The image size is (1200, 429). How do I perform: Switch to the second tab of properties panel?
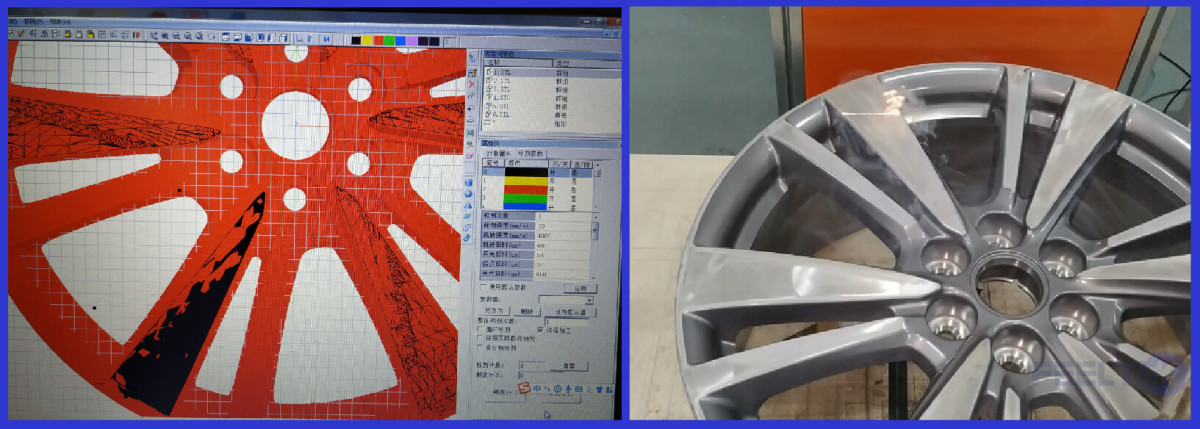coord(531,153)
